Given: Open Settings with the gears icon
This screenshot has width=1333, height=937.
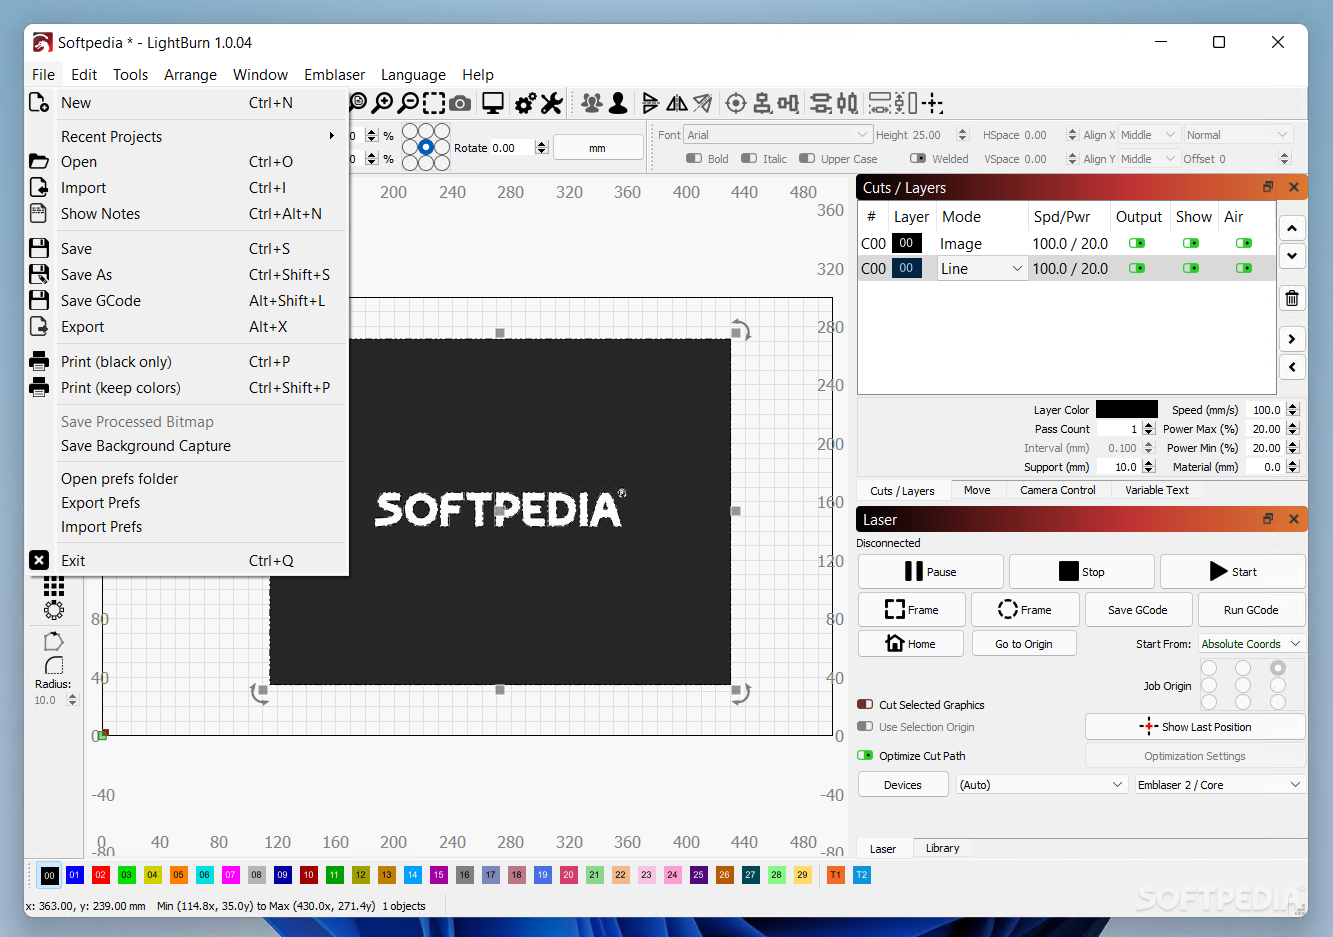Looking at the screenshot, I should tap(526, 103).
